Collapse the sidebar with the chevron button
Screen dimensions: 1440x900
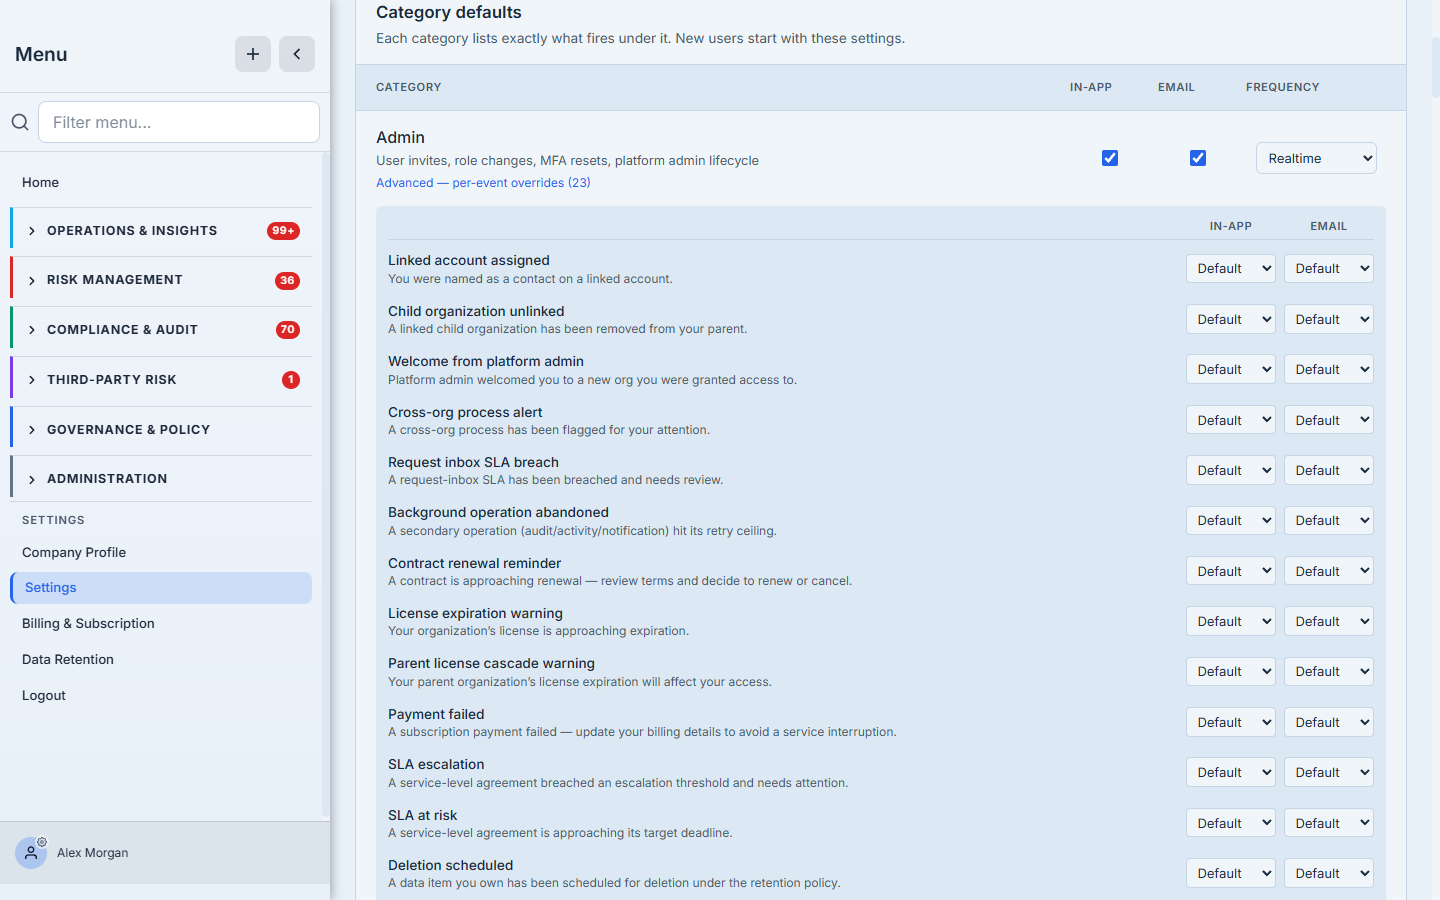coord(297,54)
